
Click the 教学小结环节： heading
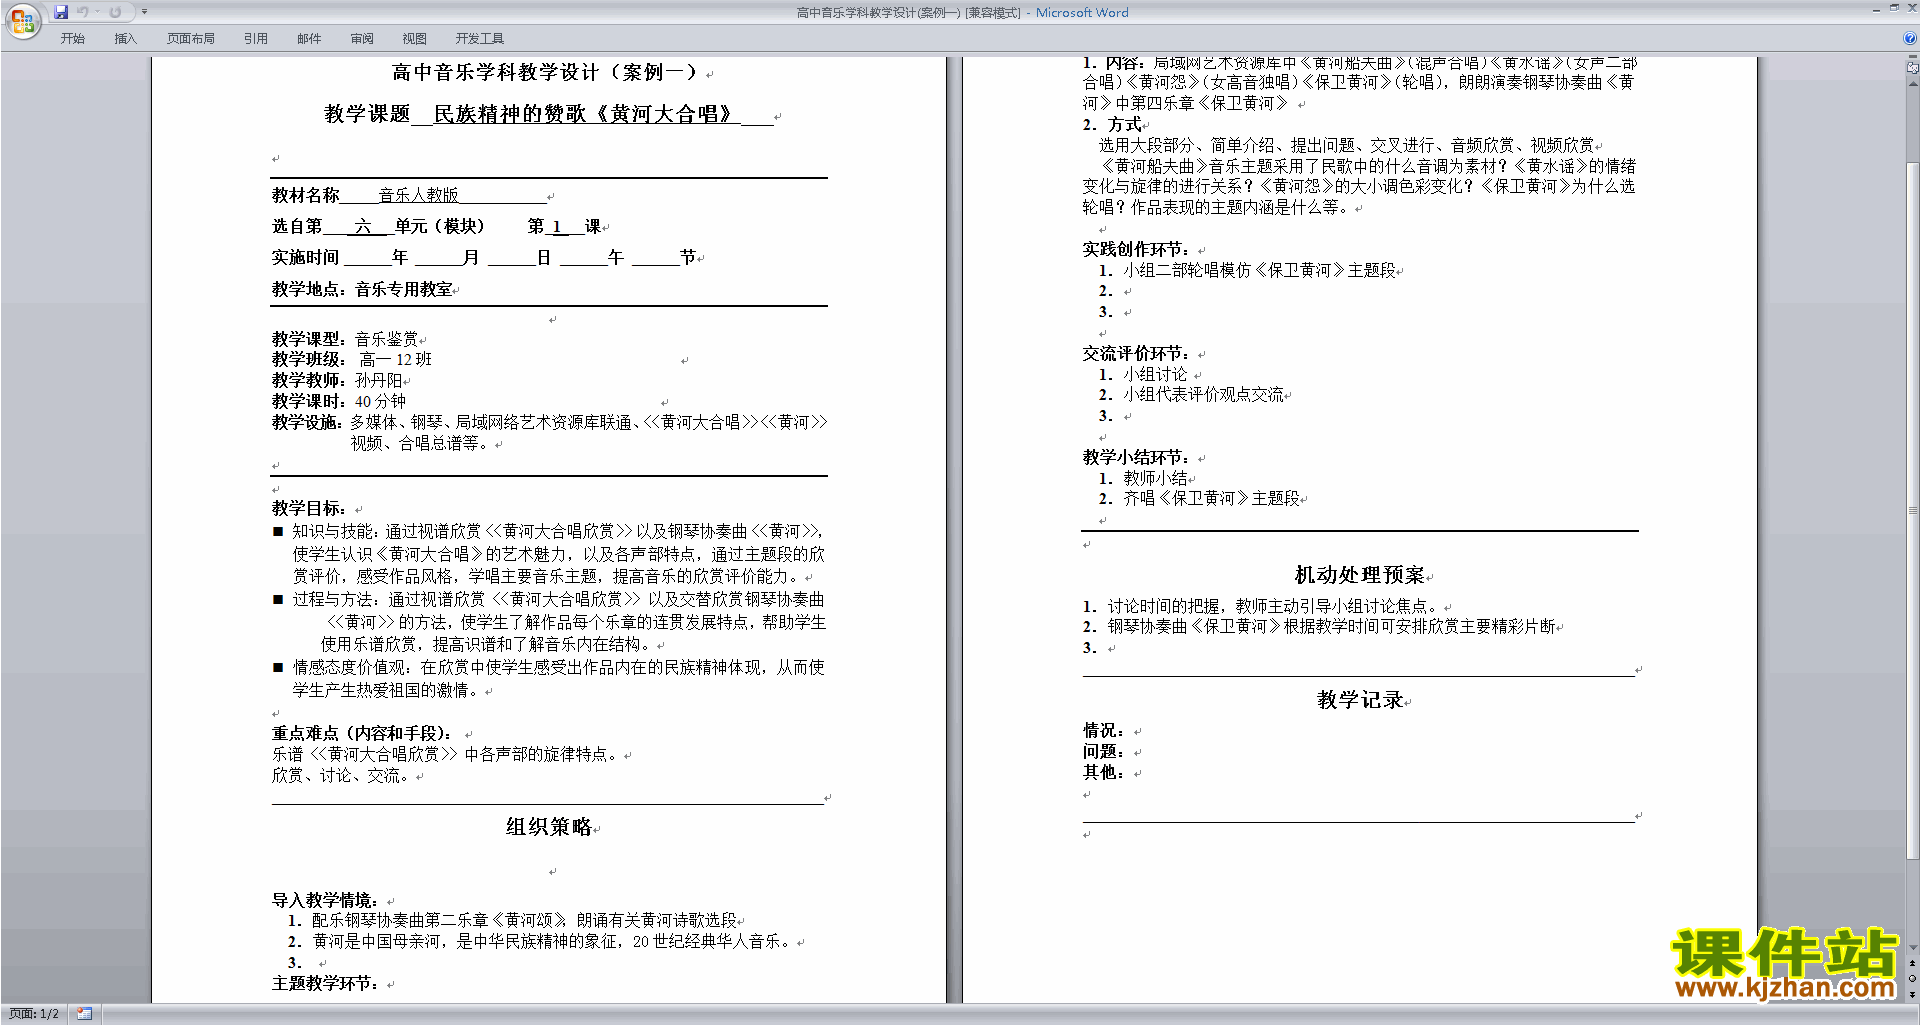tap(1136, 457)
